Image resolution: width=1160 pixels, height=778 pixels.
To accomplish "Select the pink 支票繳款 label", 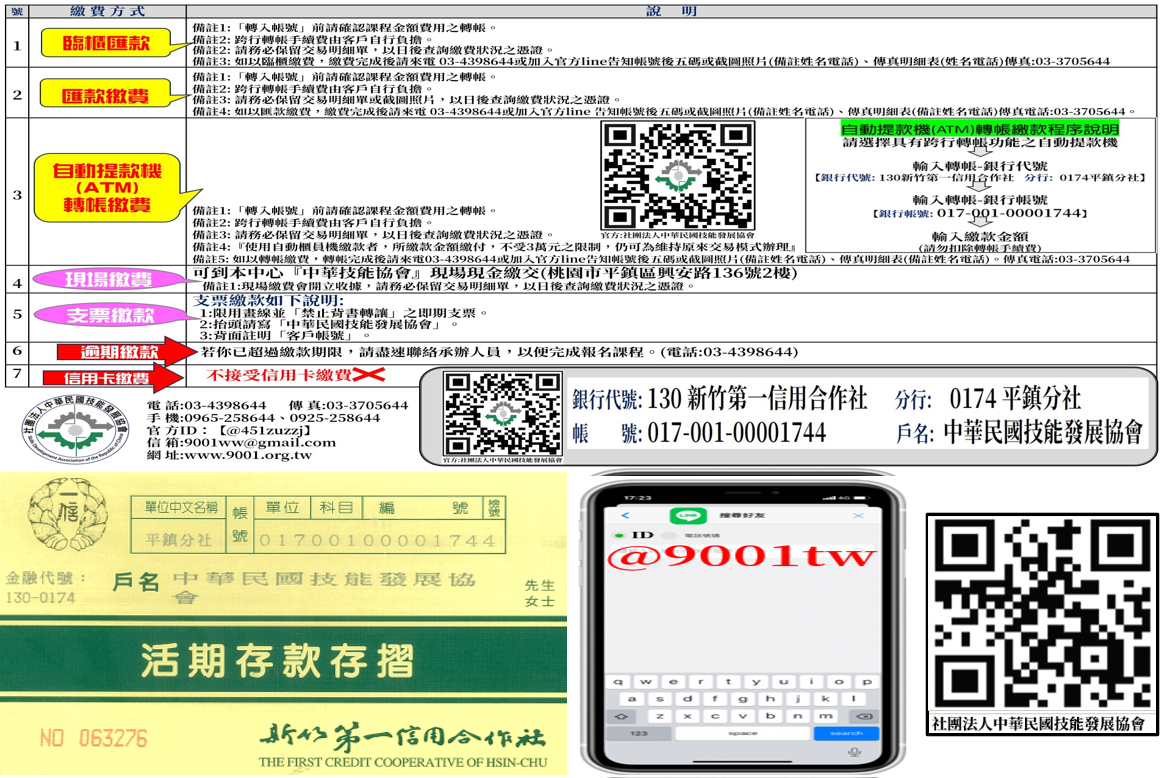I will point(110,315).
